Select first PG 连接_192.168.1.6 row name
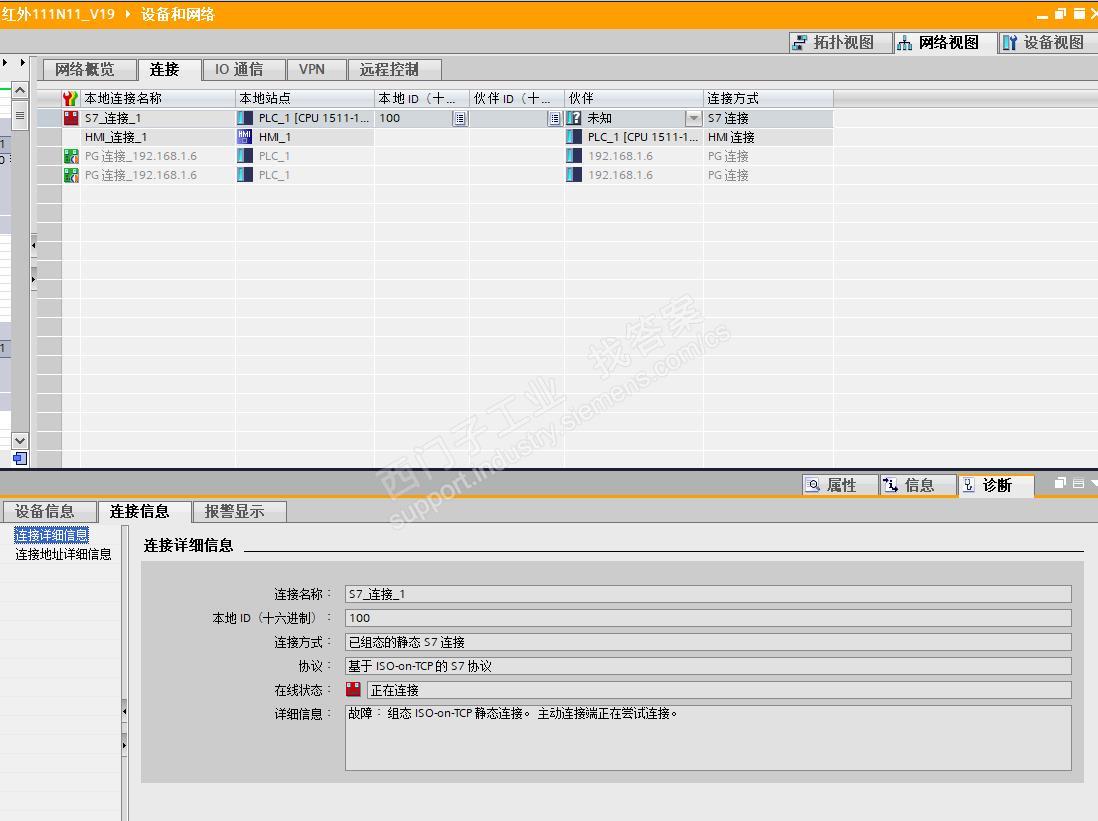 tap(141, 156)
